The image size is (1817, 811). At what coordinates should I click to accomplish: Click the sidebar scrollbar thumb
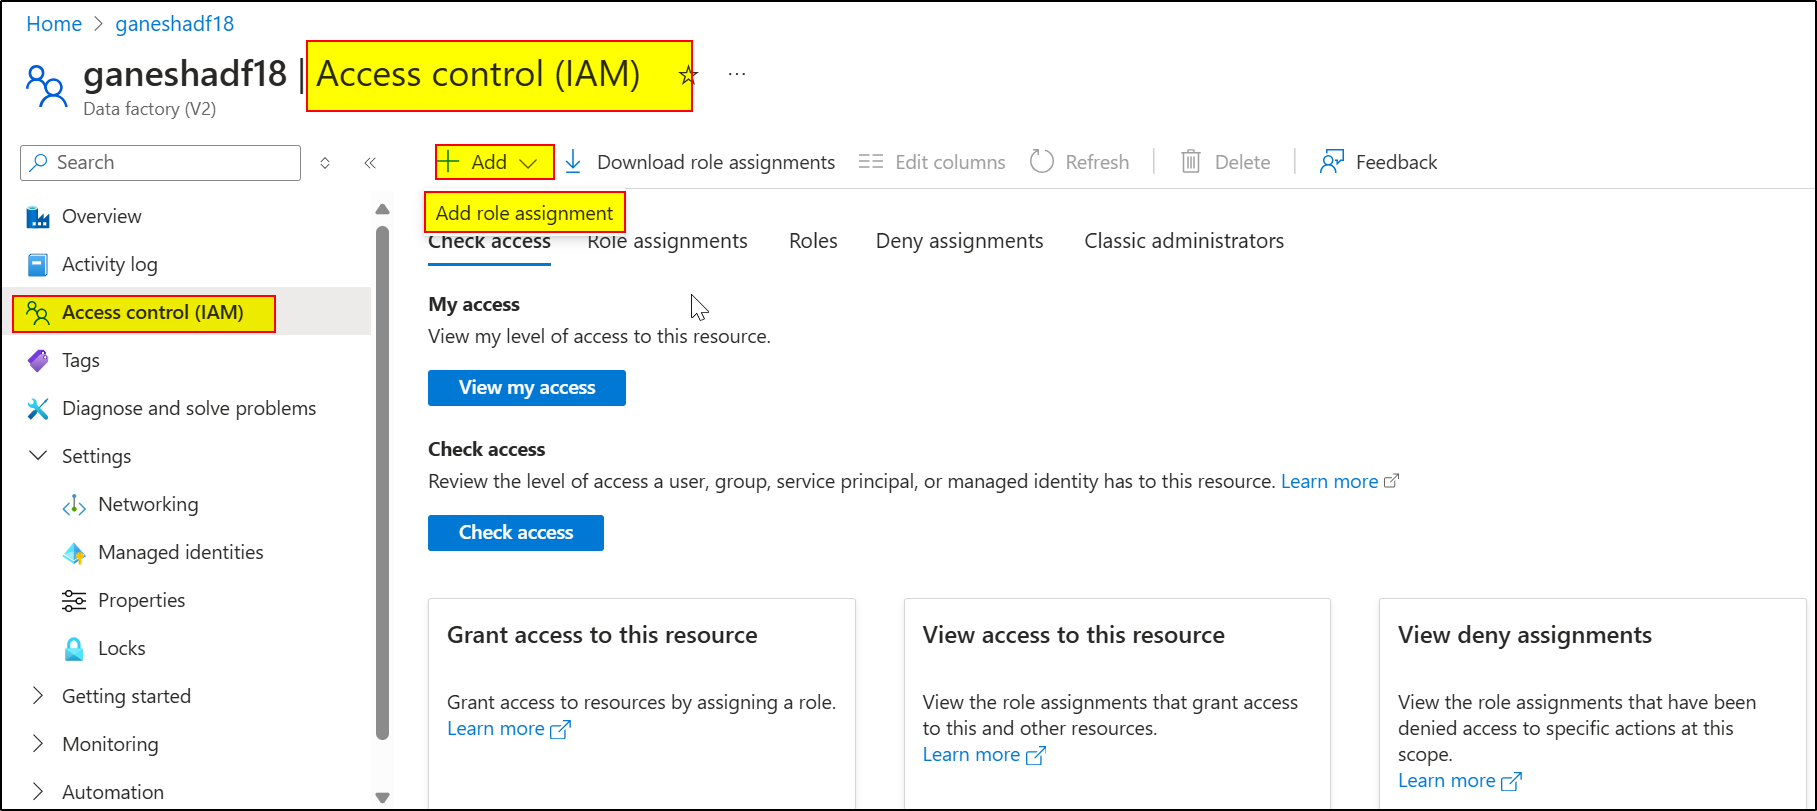[x=382, y=482]
